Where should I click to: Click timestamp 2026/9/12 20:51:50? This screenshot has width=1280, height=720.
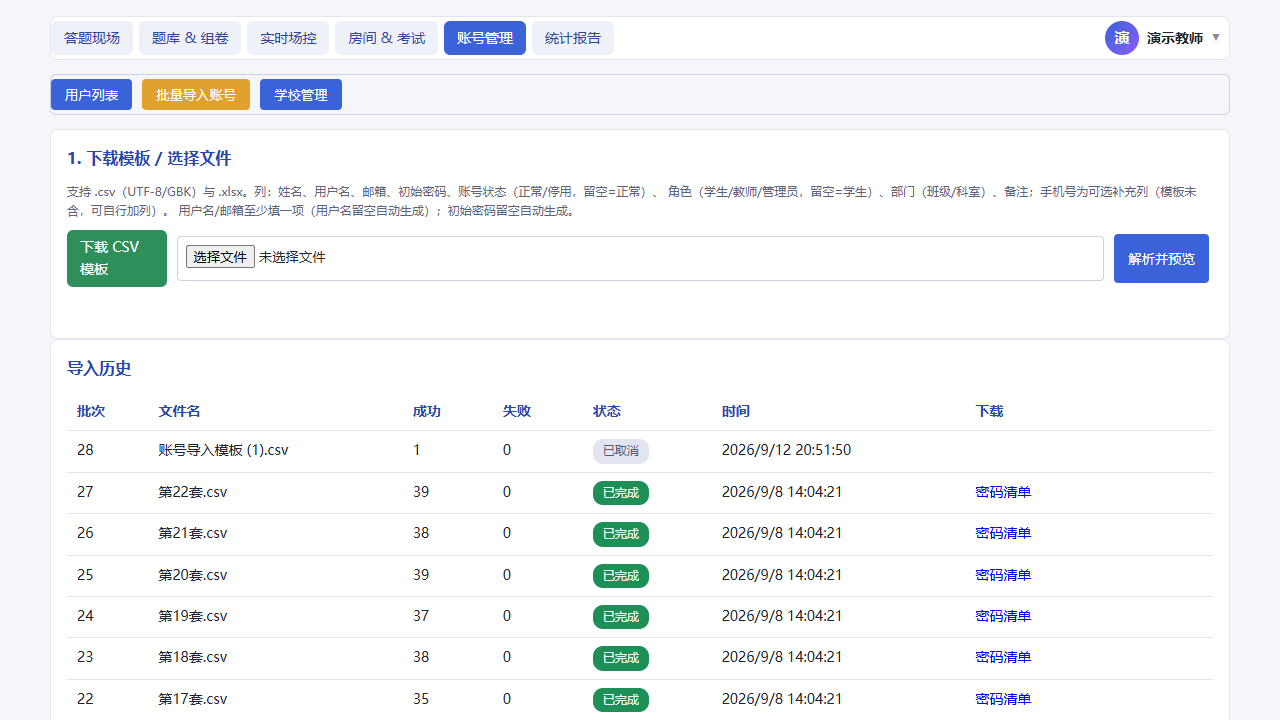[x=786, y=450]
